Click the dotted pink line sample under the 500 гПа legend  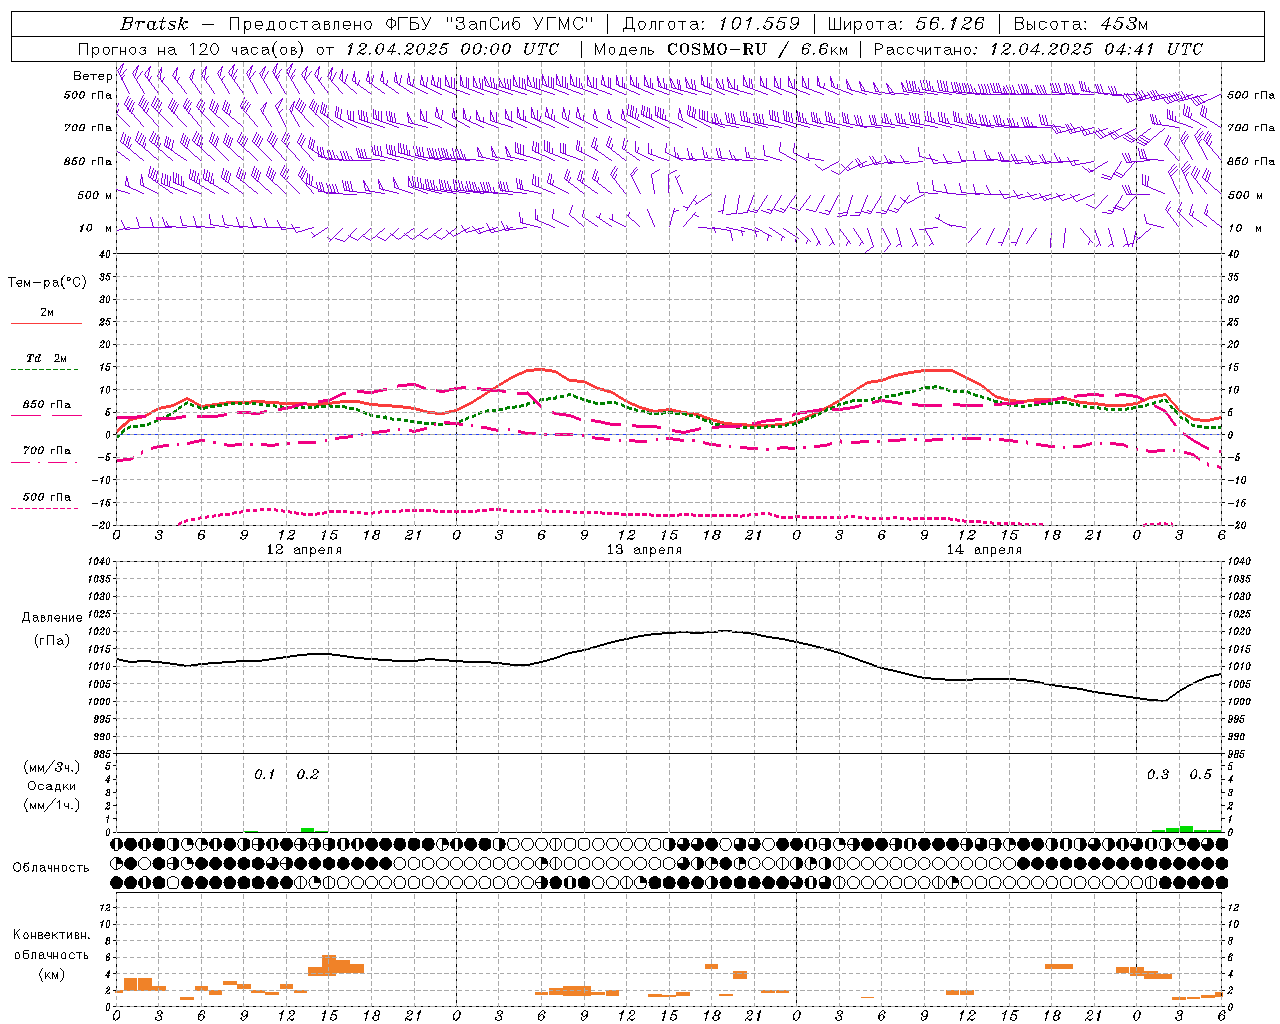coord(45,509)
